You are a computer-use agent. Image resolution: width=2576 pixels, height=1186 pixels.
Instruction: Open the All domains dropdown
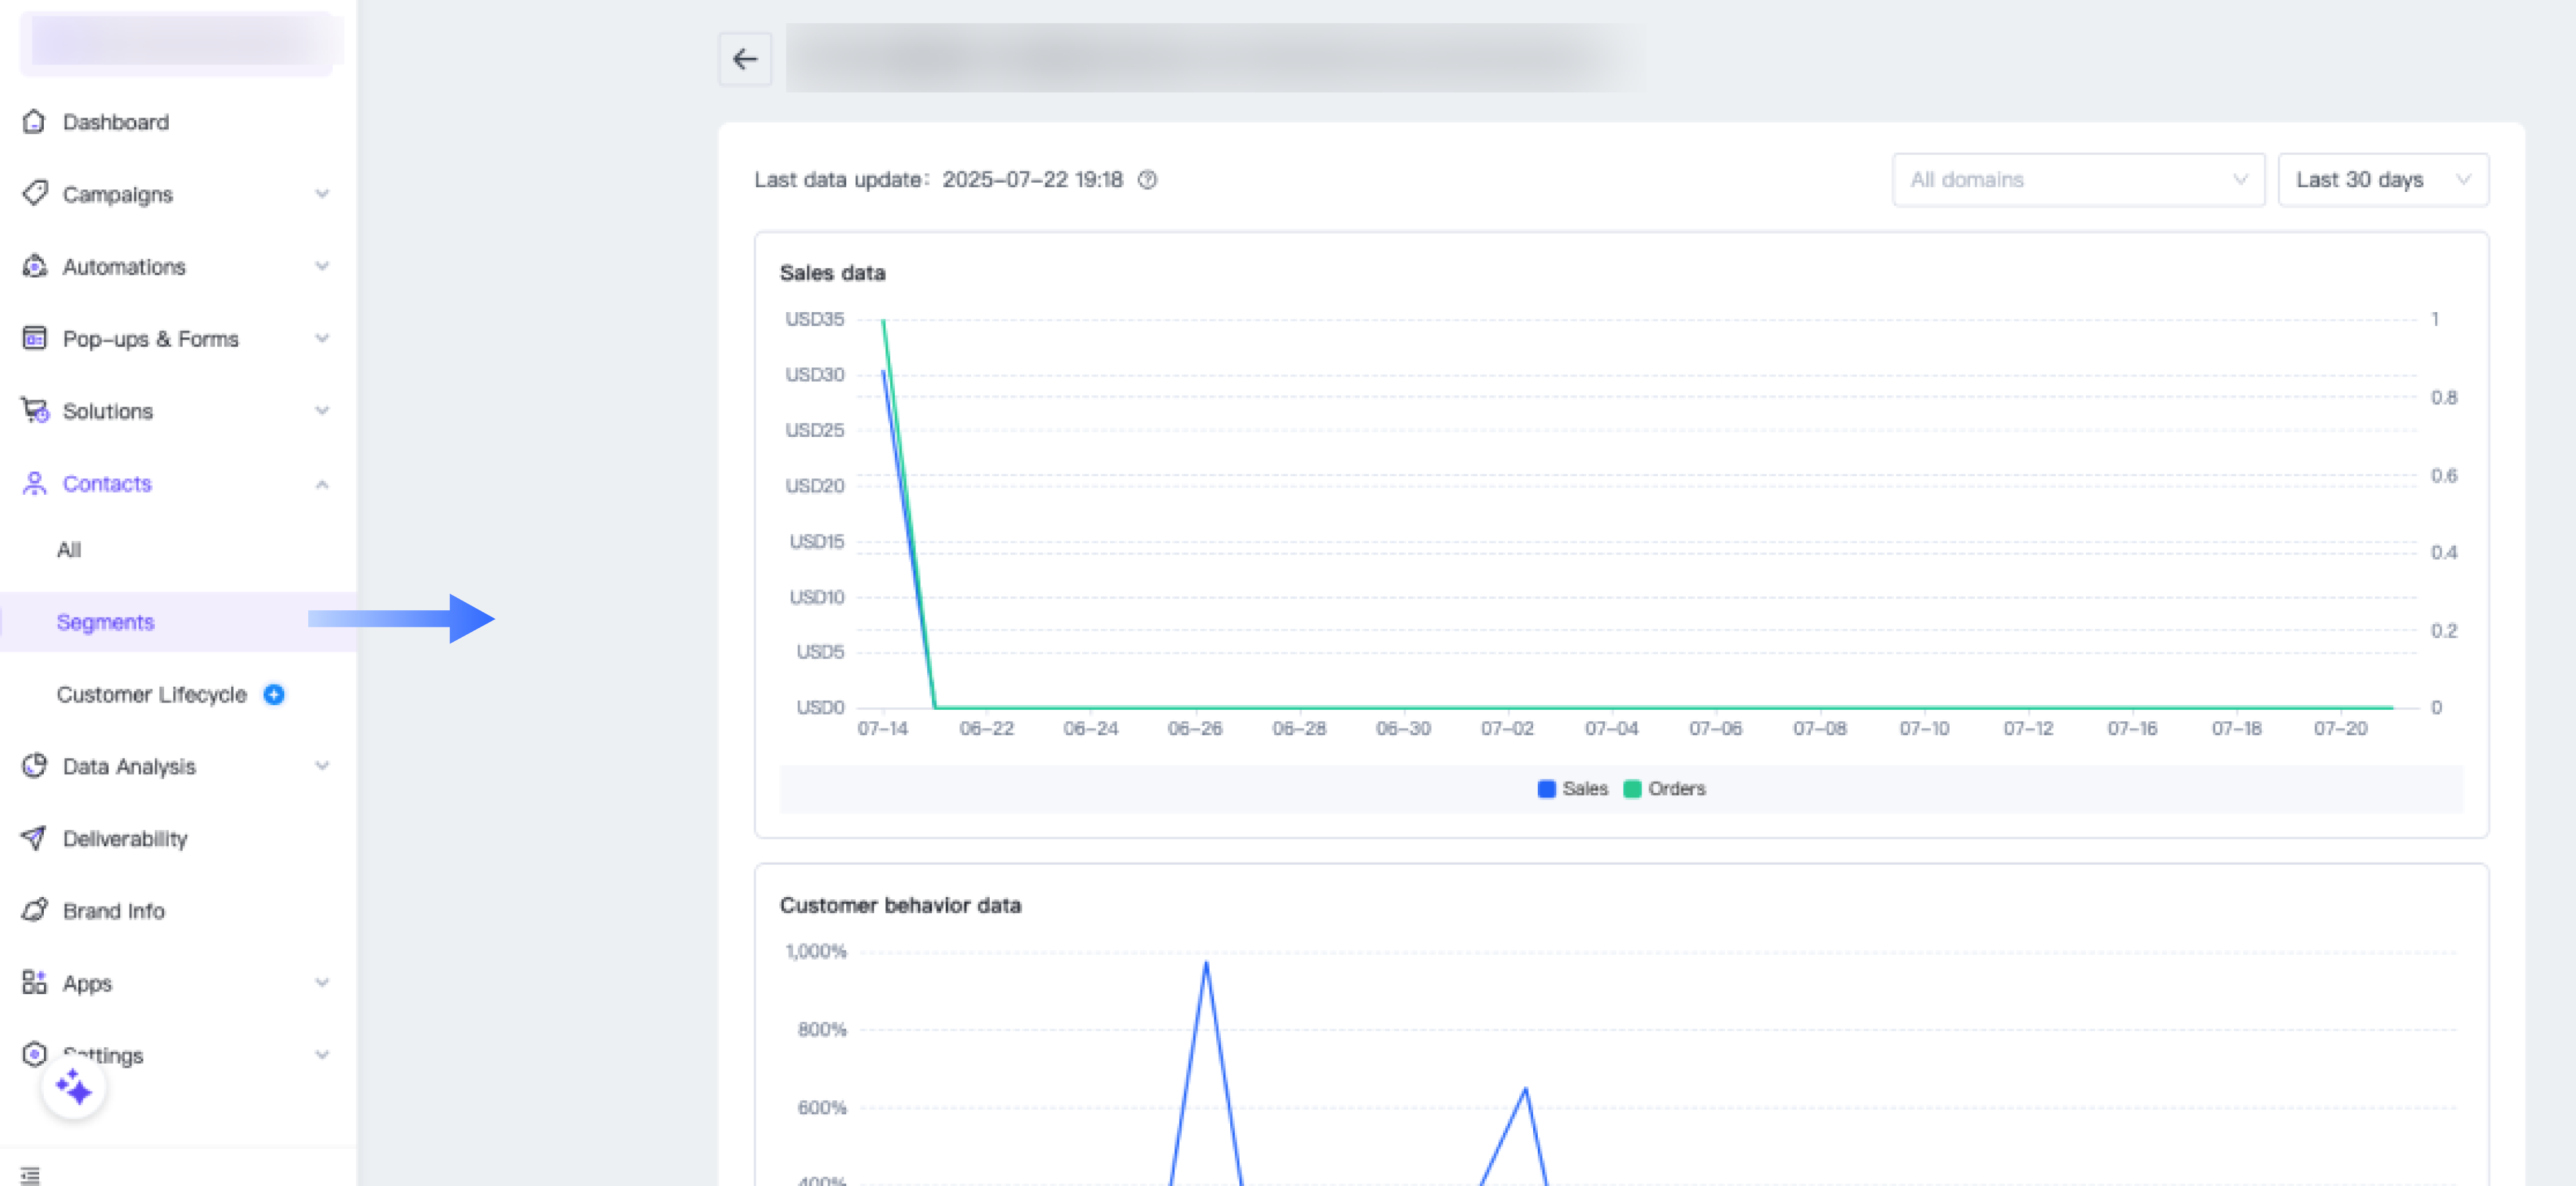click(2077, 180)
